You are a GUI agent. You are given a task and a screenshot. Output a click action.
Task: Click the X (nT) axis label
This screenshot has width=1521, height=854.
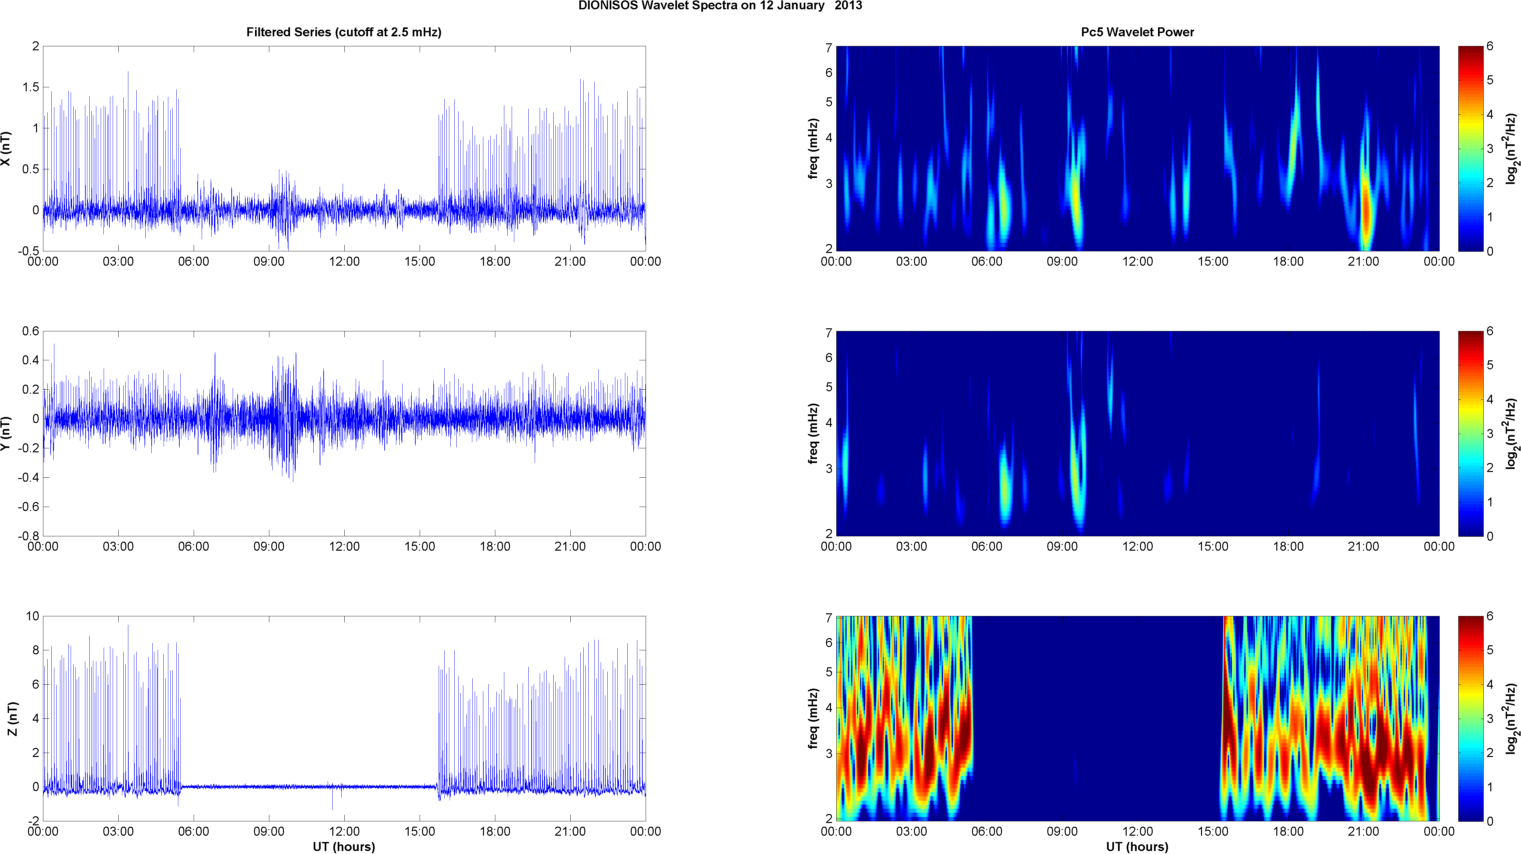coord(7,148)
